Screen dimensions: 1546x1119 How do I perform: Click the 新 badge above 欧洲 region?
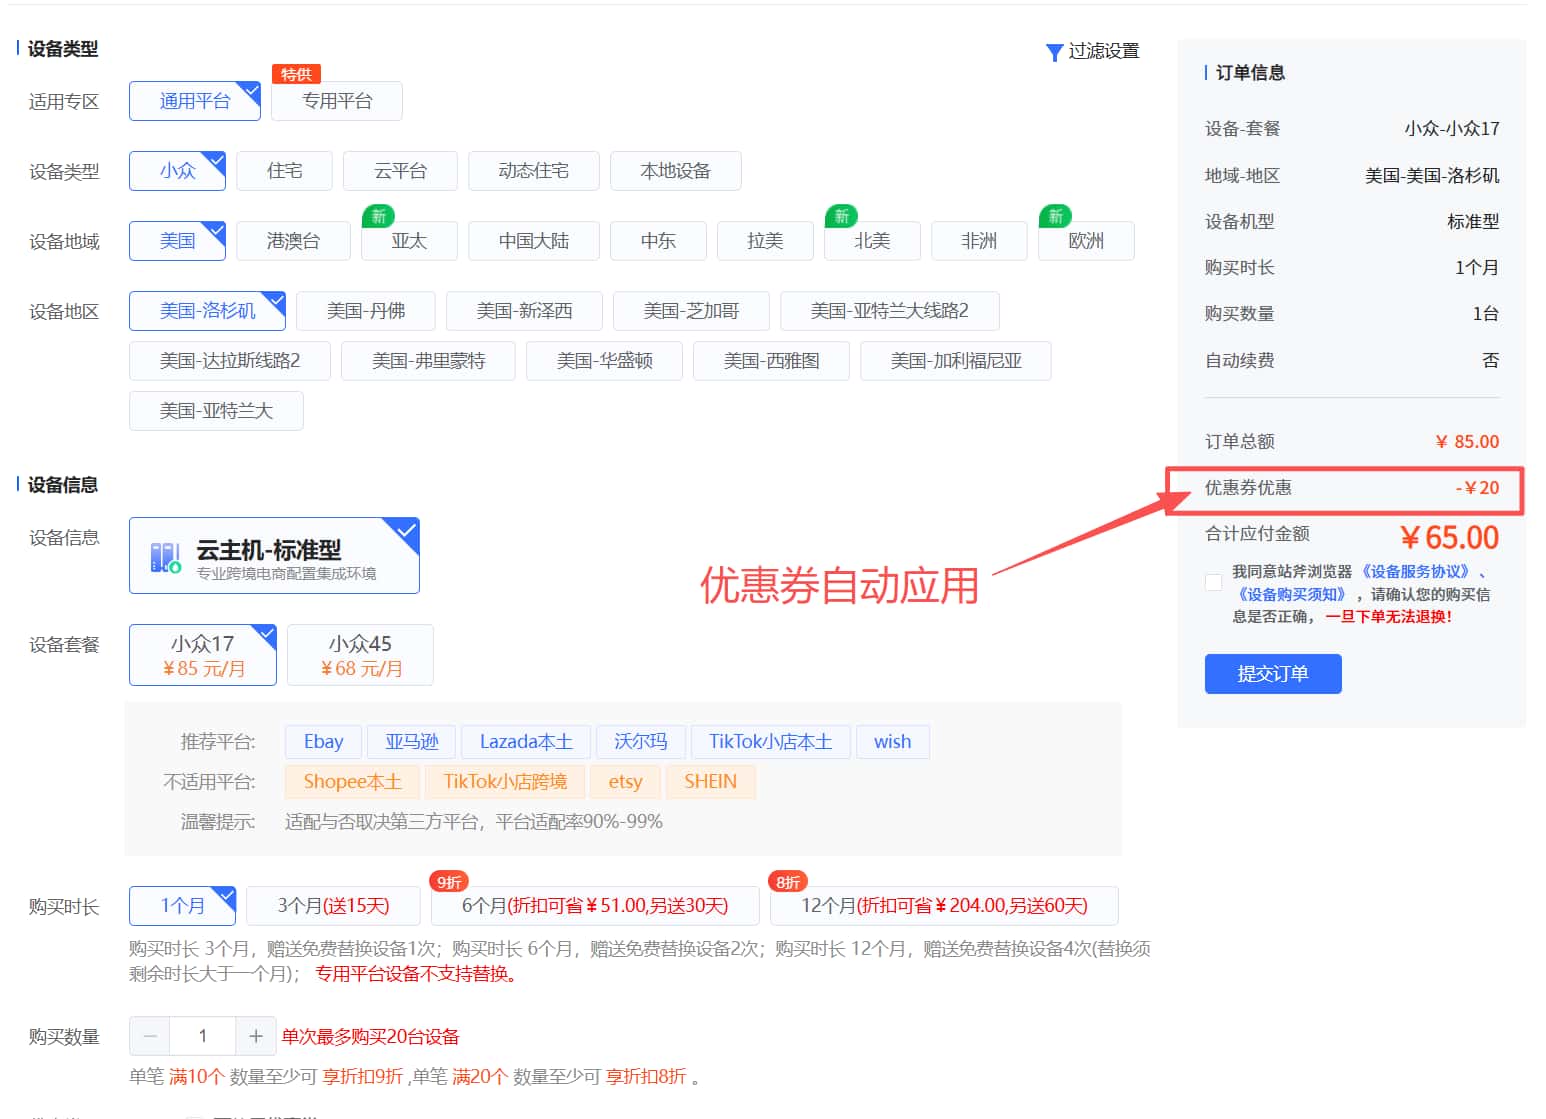coord(1055,216)
